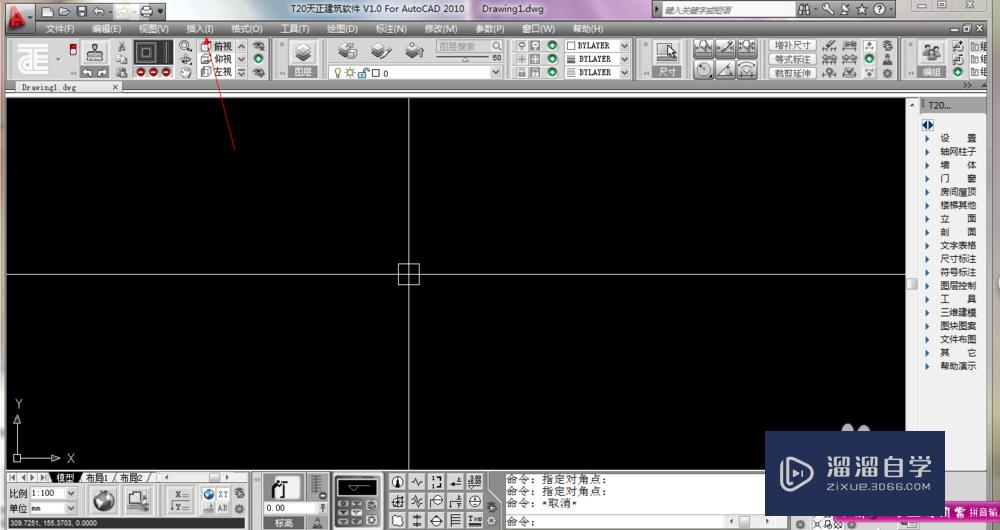Screen dimensions: 1000x530
Task: Toggle the sun freeze/thaw layer icon
Action: click(350, 73)
